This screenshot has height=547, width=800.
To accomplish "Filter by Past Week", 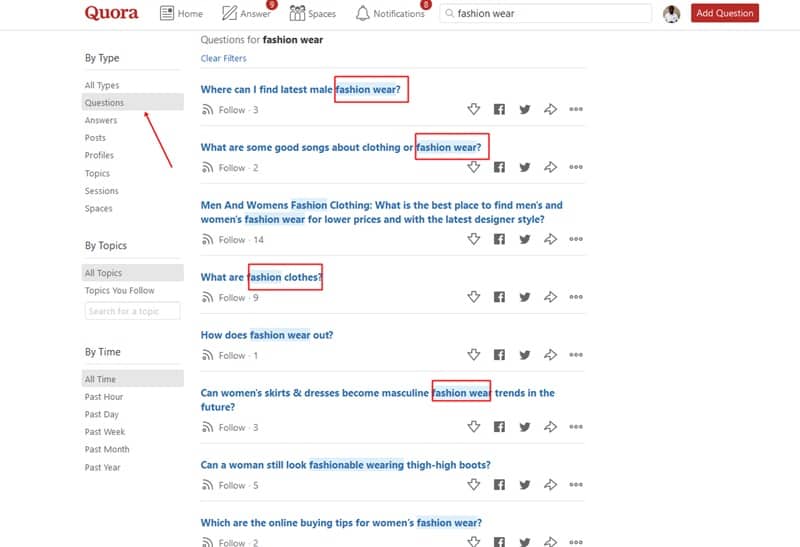I will pos(105,432).
